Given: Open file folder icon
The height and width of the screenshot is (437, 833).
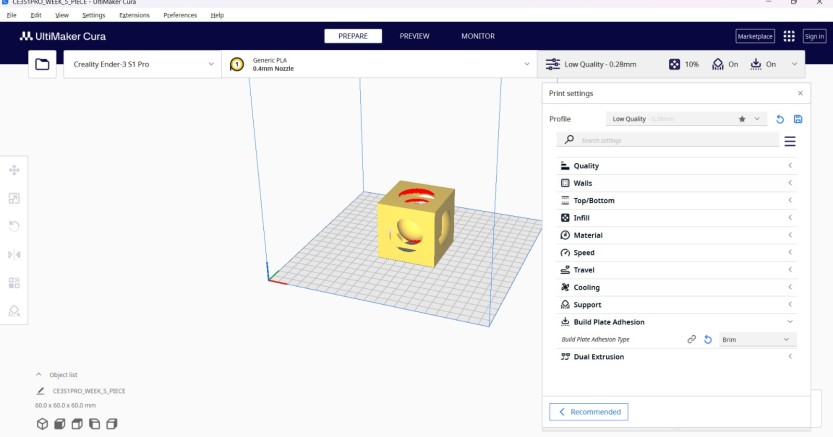Looking at the screenshot, I should (x=42, y=64).
